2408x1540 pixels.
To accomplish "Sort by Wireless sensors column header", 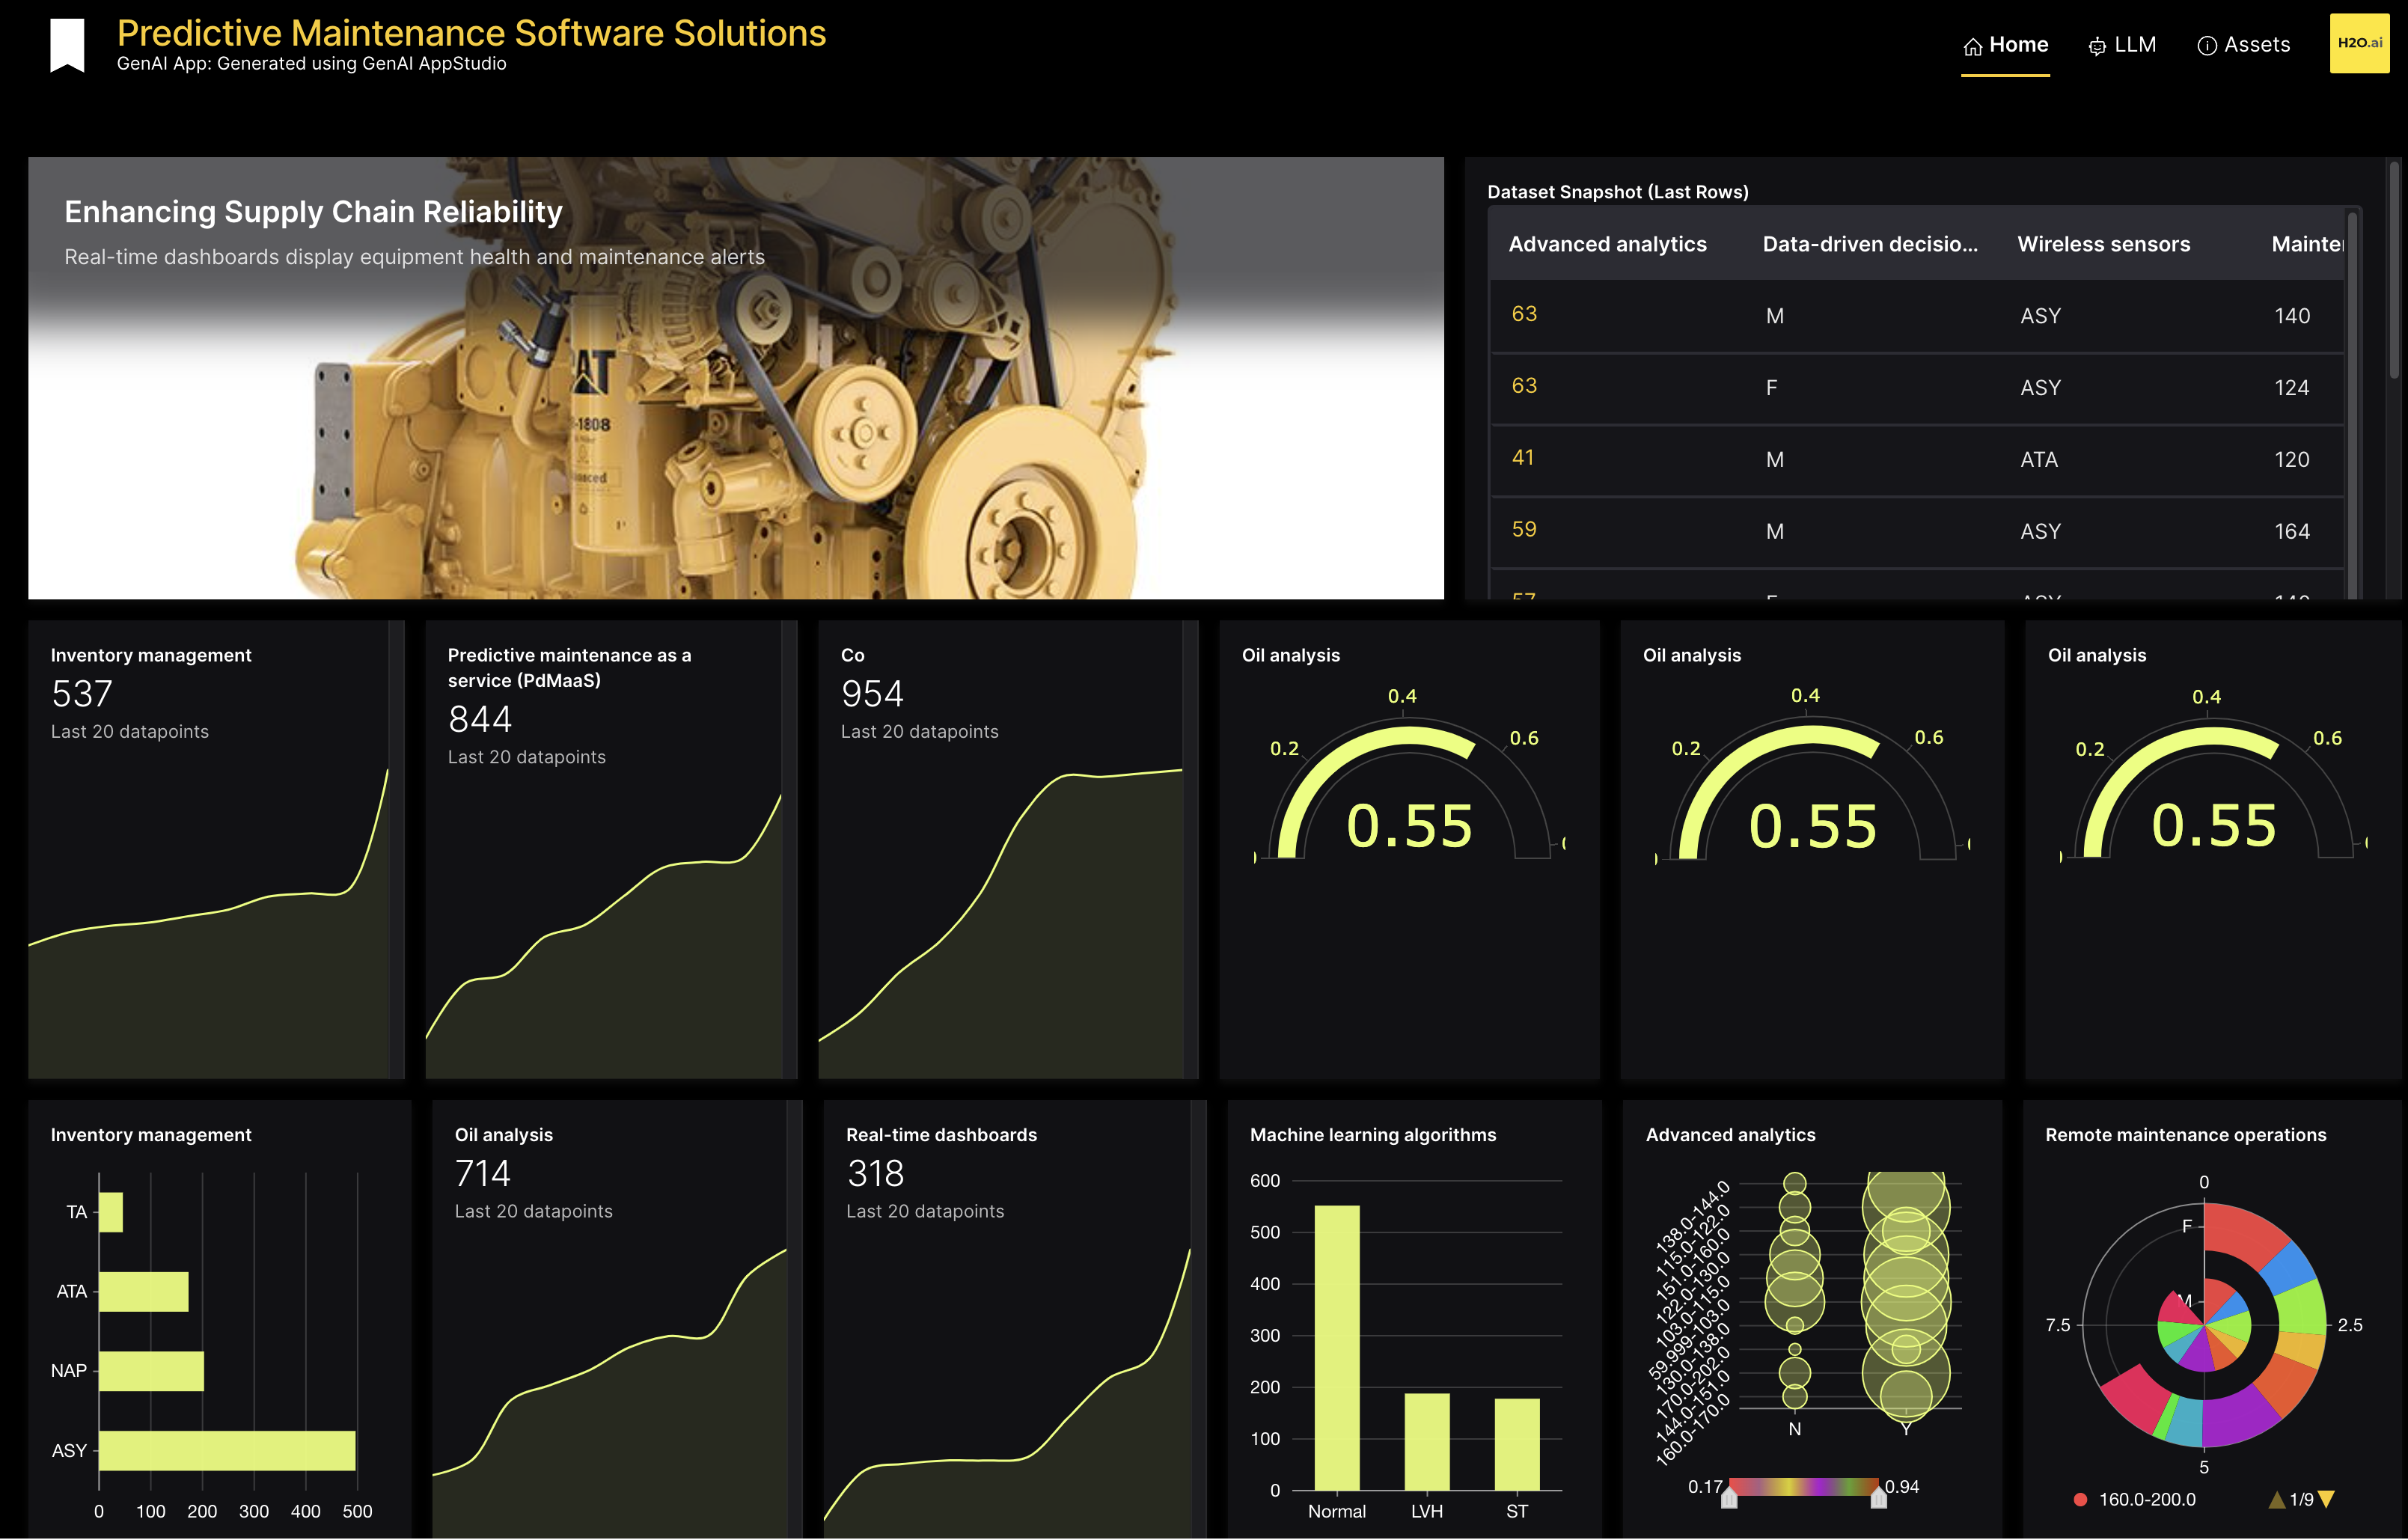I will point(2103,244).
